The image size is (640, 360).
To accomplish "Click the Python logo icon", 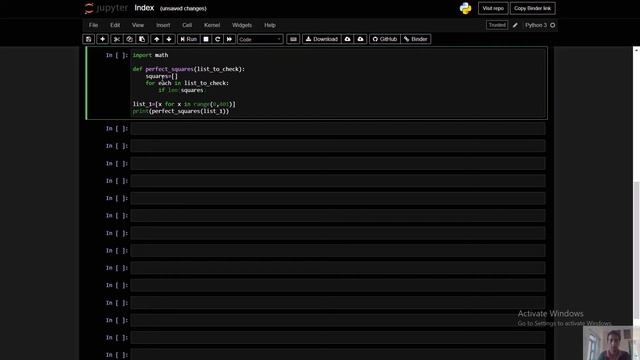I will [465, 8].
